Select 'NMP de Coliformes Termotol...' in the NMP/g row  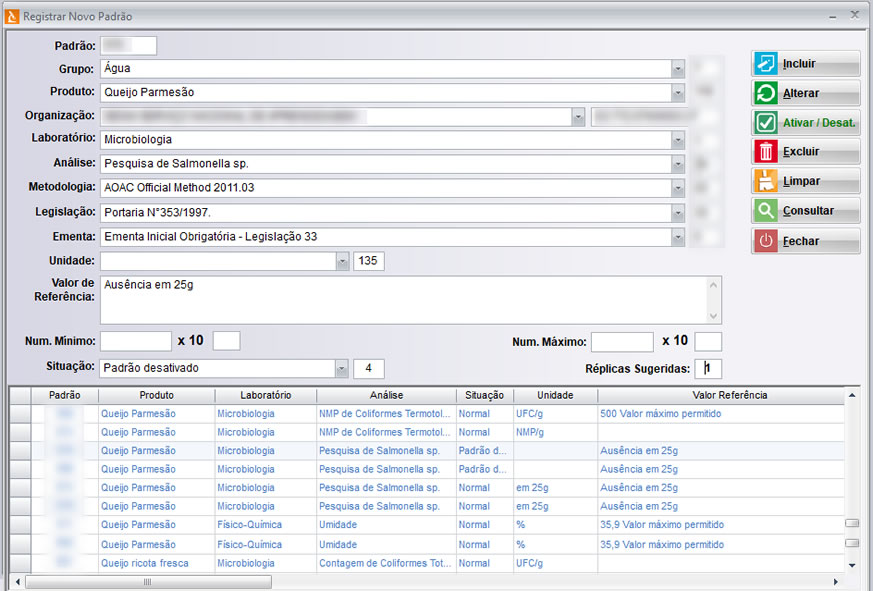click(385, 432)
